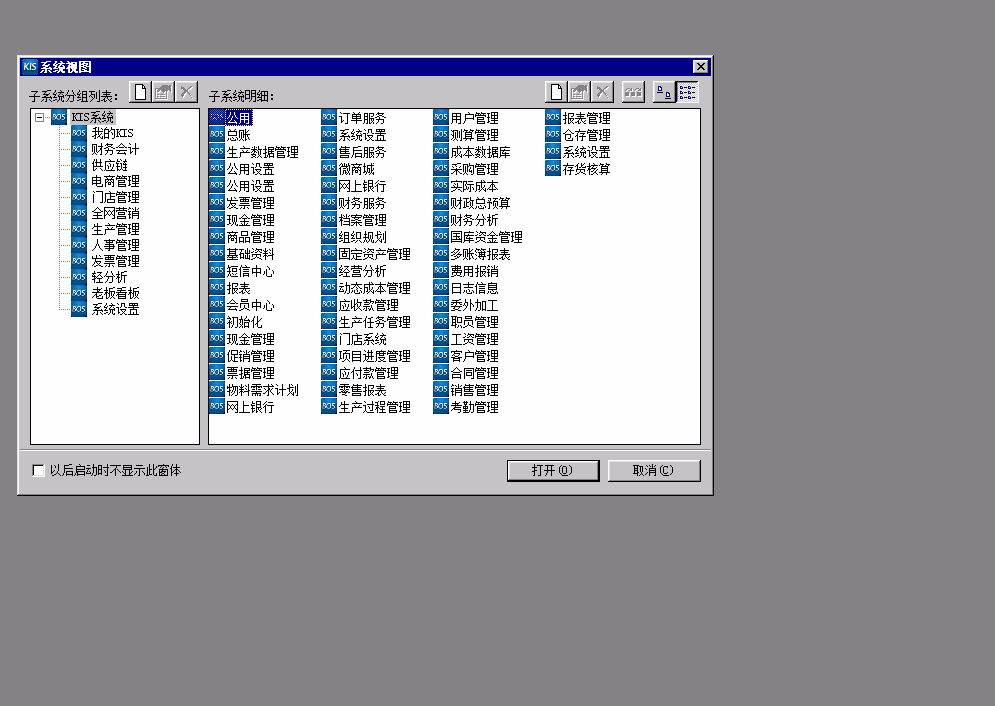Select 我的KIS in group tree
This screenshot has width=995, height=706.
pos(112,133)
